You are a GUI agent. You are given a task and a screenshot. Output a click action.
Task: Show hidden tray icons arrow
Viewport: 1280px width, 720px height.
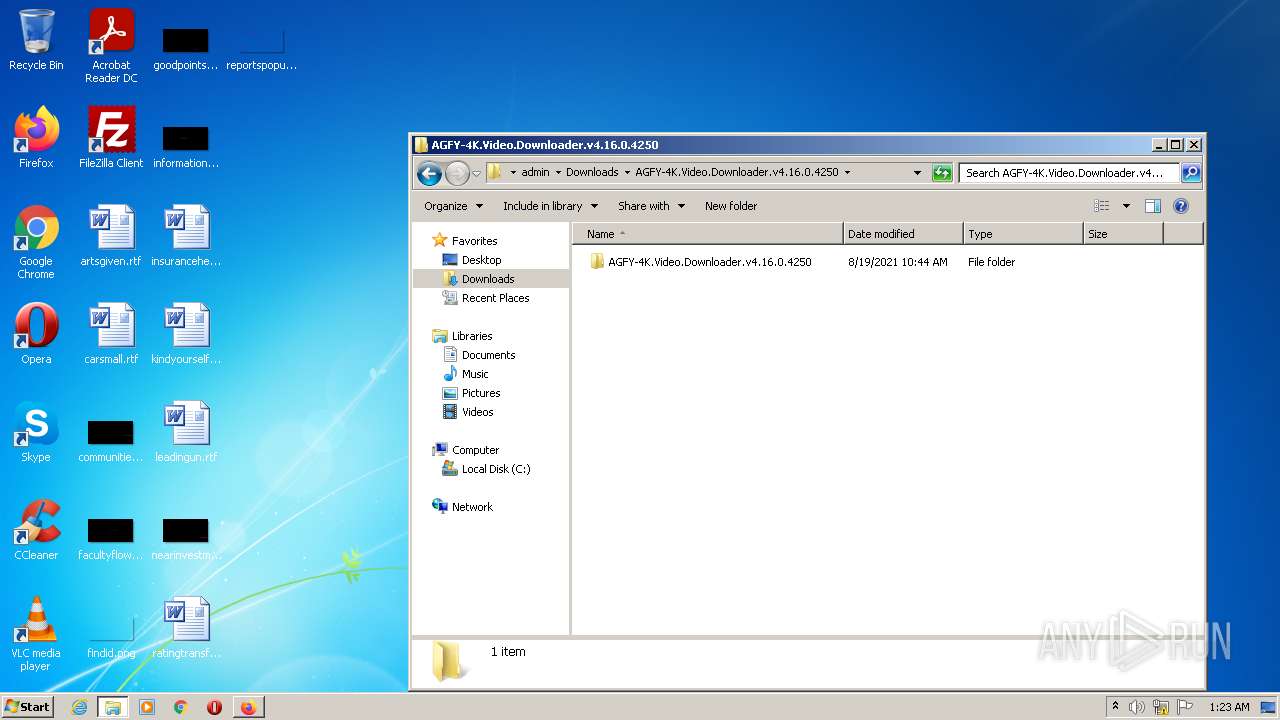click(1115, 707)
